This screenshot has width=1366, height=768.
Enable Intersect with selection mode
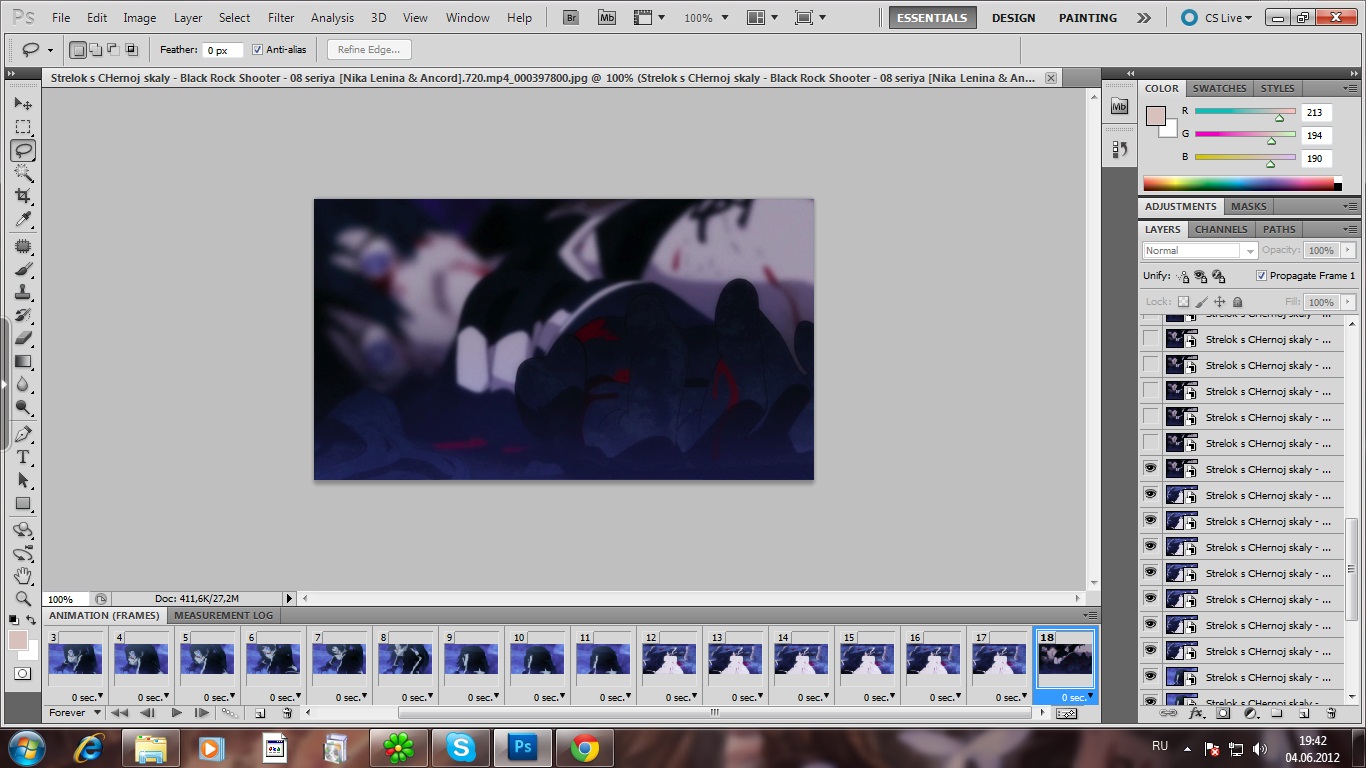[x=131, y=50]
